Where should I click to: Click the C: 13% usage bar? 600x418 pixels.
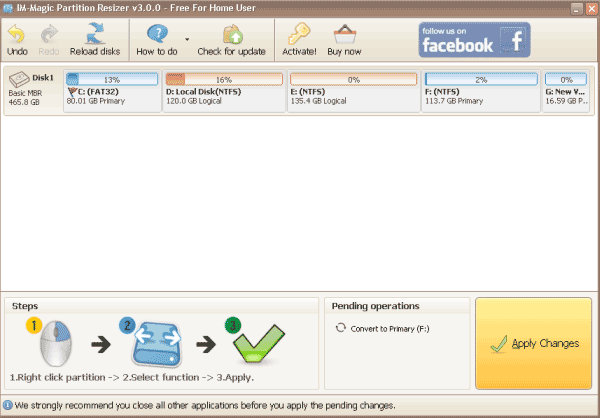tap(112, 80)
